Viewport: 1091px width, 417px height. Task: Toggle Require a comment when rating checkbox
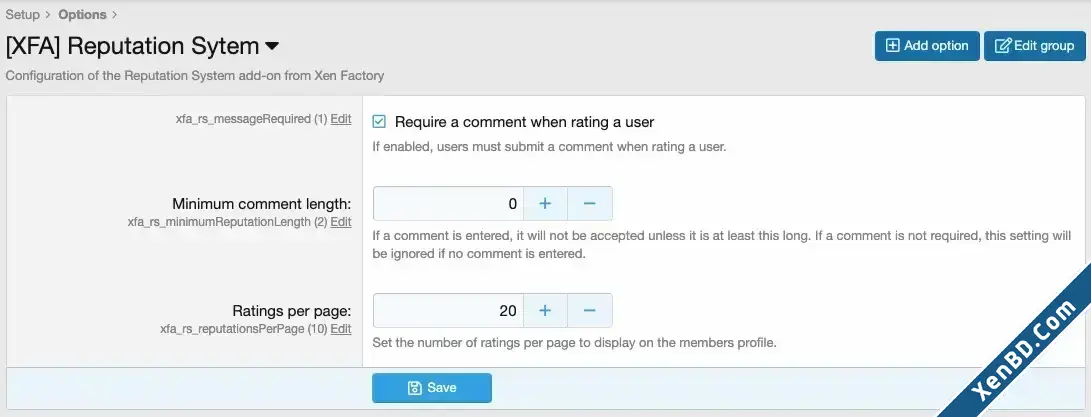click(379, 122)
